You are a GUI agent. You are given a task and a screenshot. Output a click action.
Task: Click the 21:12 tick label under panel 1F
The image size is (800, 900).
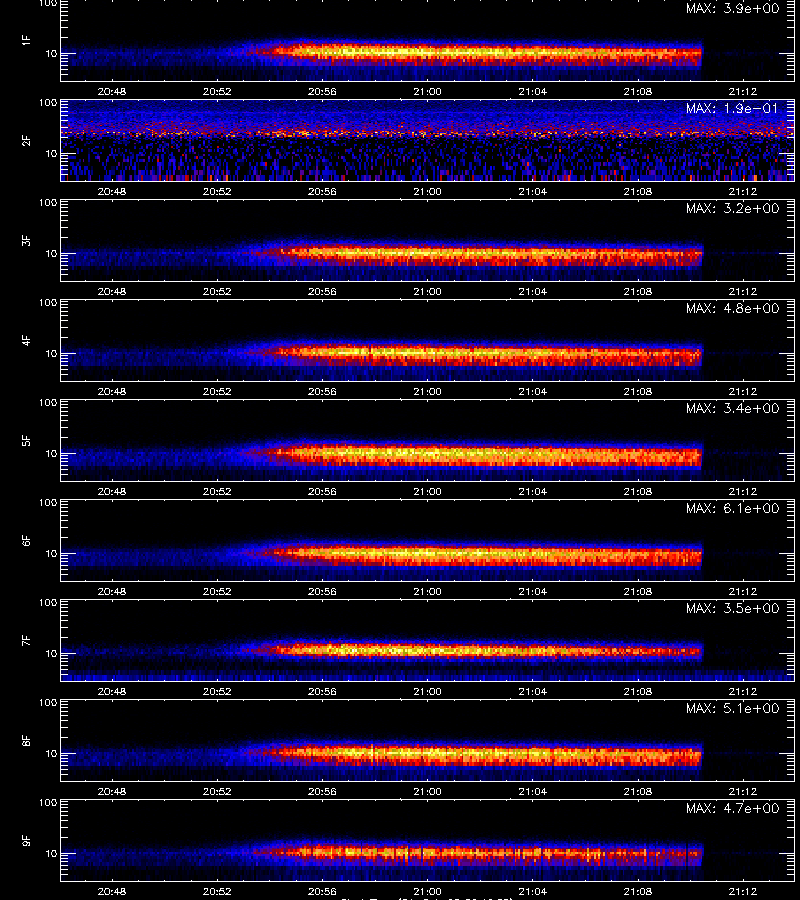(743, 91)
